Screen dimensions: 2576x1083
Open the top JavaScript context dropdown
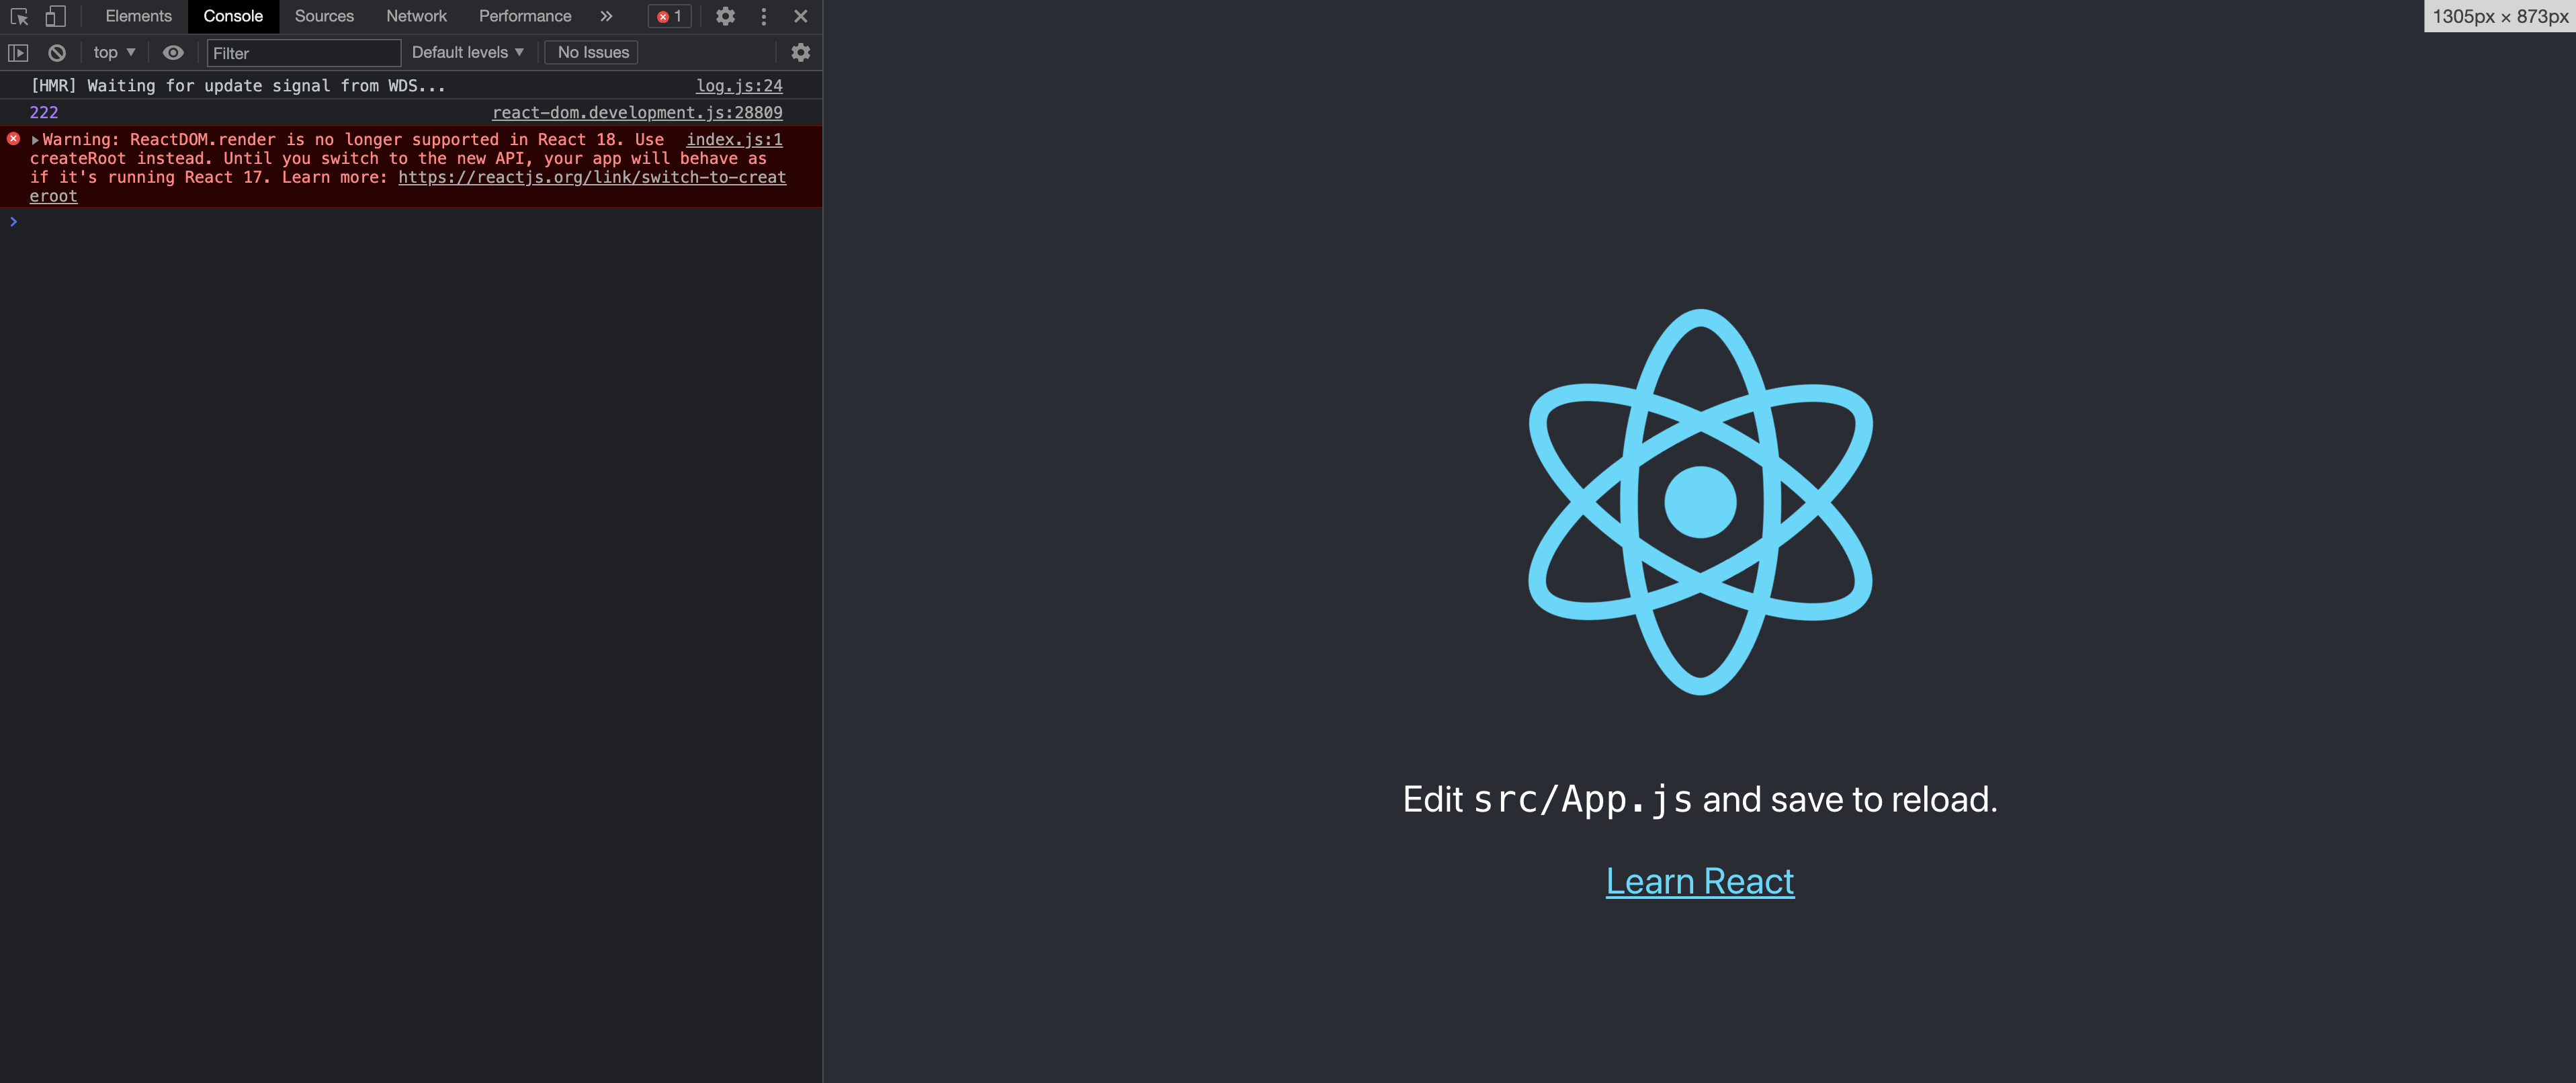[114, 52]
